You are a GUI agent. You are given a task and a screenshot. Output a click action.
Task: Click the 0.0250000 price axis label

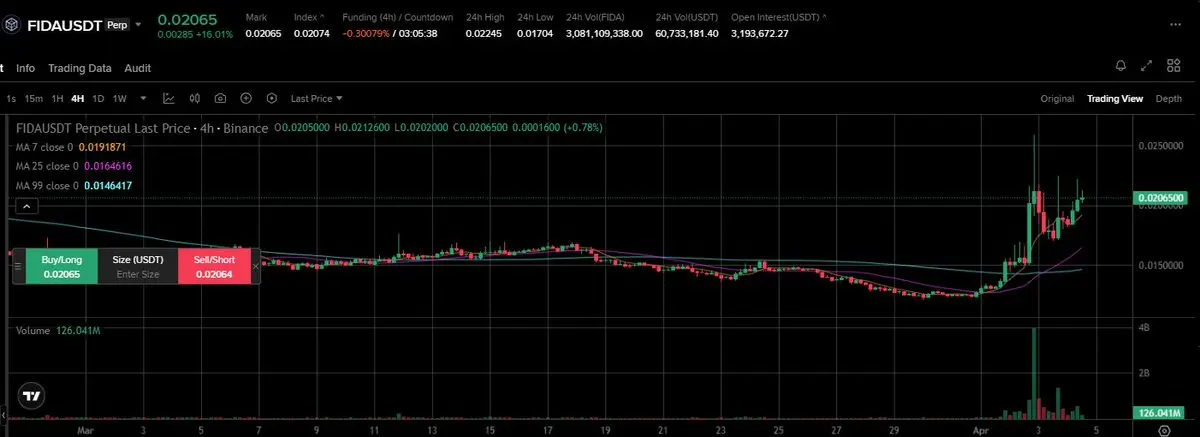[x=1160, y=146]
